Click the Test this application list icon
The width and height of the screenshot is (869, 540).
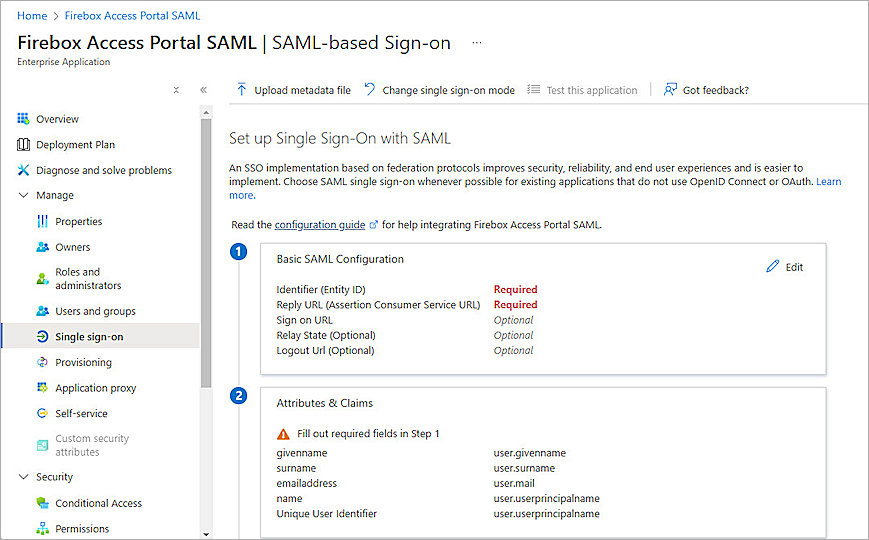click(533, 89)
